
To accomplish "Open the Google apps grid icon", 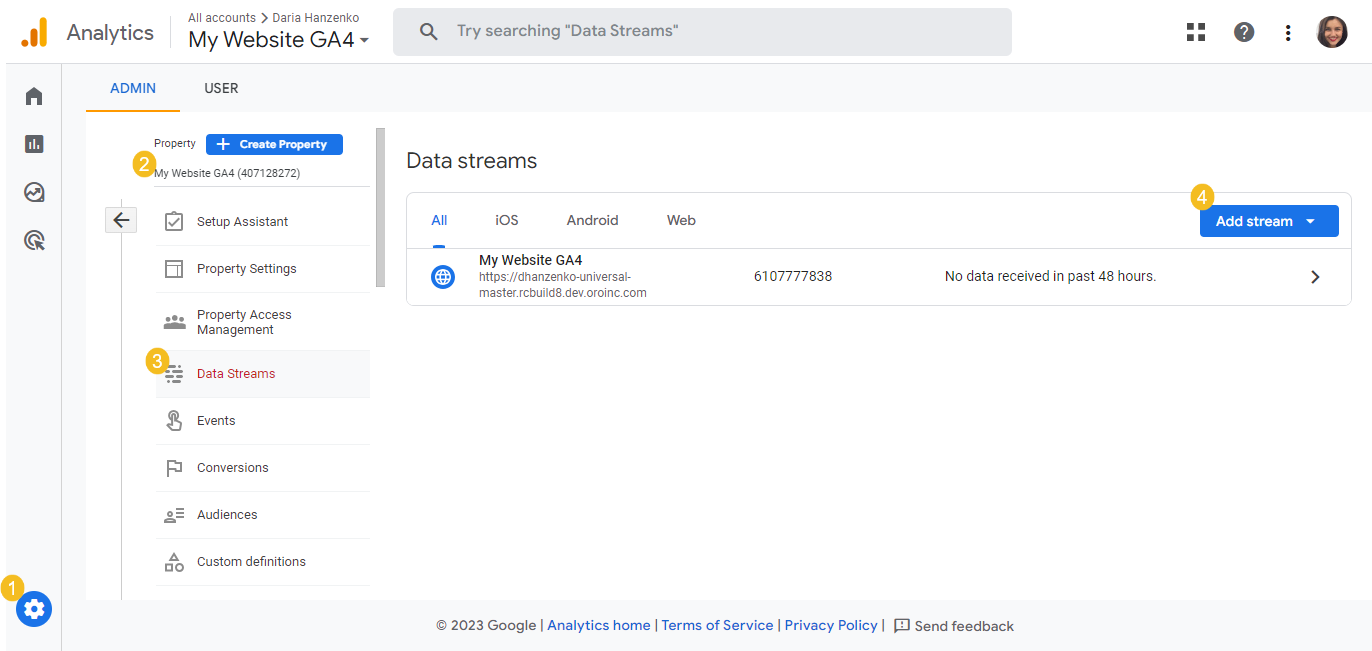I will [1196, 32].
